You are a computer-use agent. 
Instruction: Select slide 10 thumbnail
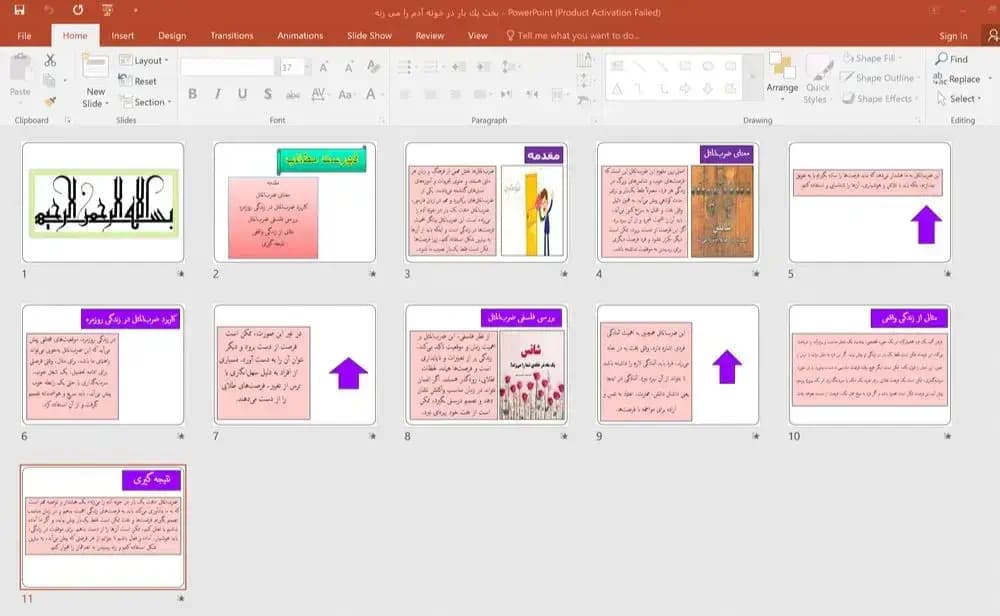[869, 365]
